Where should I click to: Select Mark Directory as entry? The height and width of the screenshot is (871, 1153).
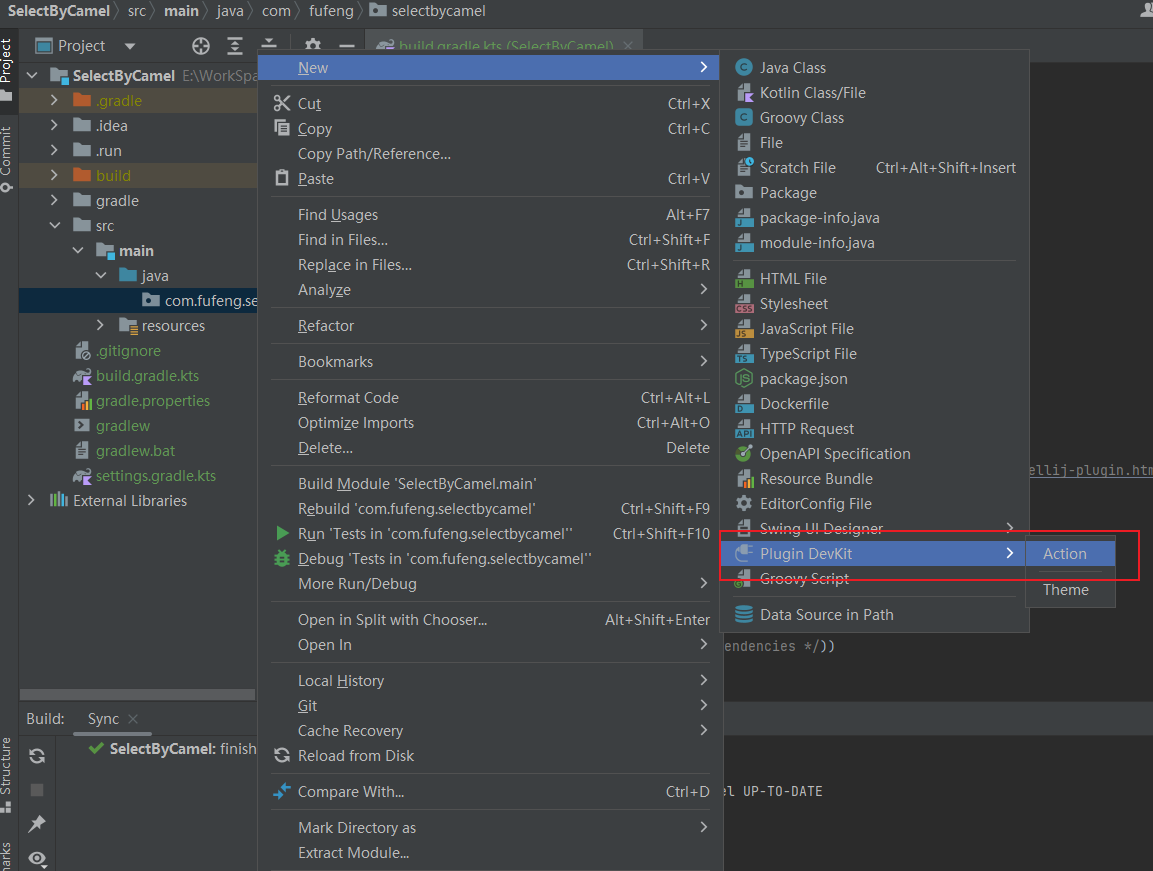point(490,828)
